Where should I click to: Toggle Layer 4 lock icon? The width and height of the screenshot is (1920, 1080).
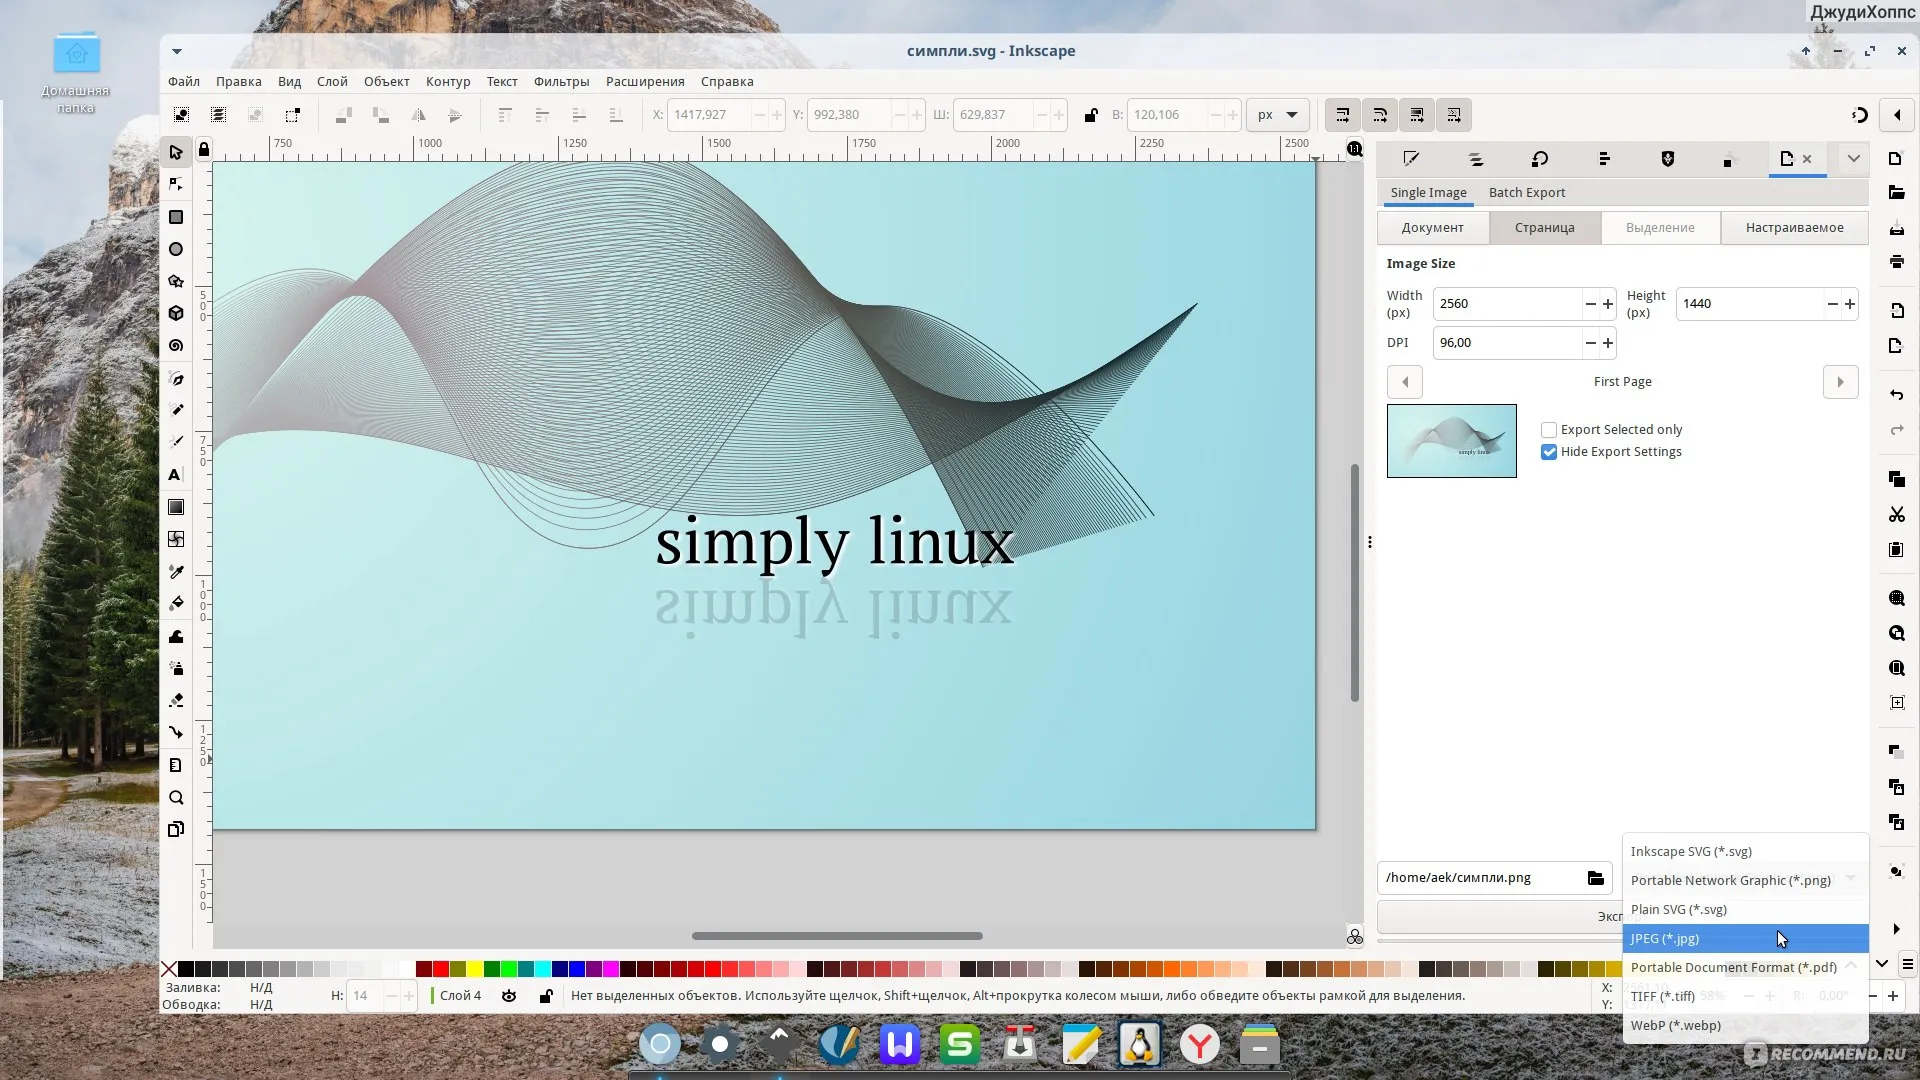point(546,996)
